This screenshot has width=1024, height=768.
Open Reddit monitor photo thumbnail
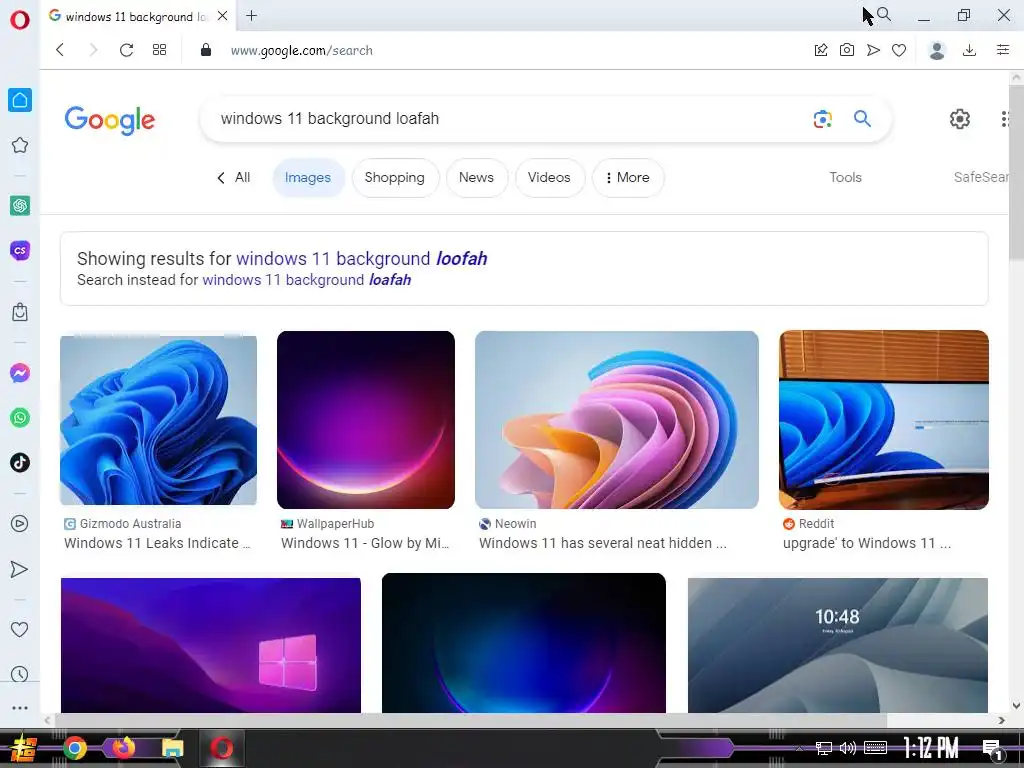[x=884, y=420]
